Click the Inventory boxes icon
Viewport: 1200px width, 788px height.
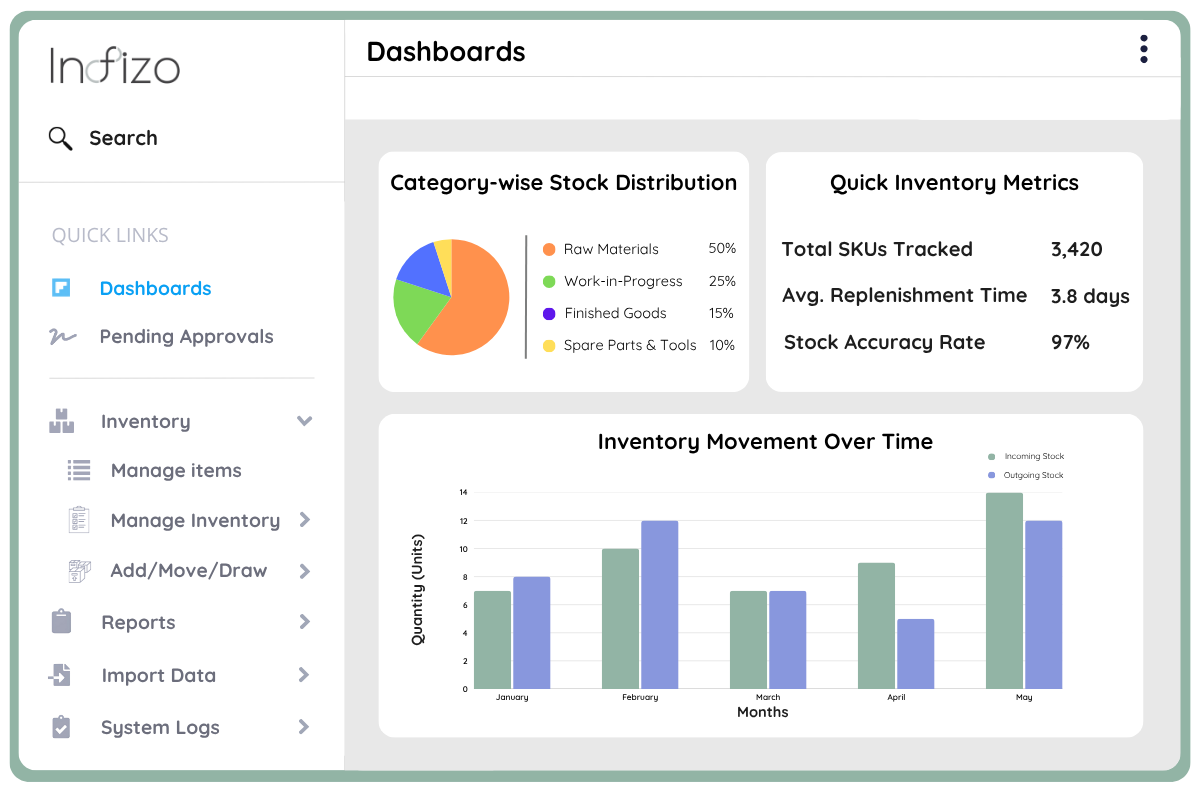pos(62,421)
